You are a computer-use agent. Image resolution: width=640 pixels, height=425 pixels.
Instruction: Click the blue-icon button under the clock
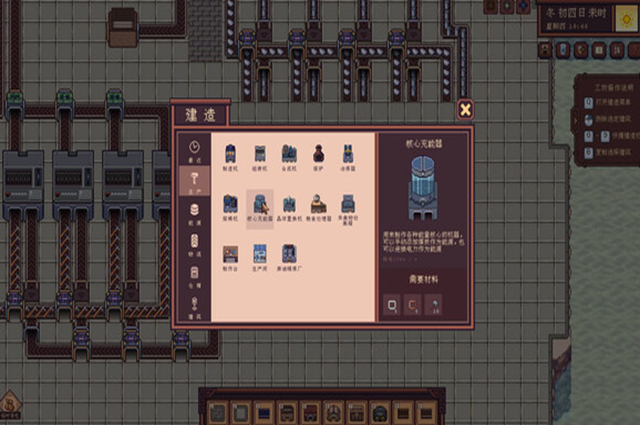564,50
